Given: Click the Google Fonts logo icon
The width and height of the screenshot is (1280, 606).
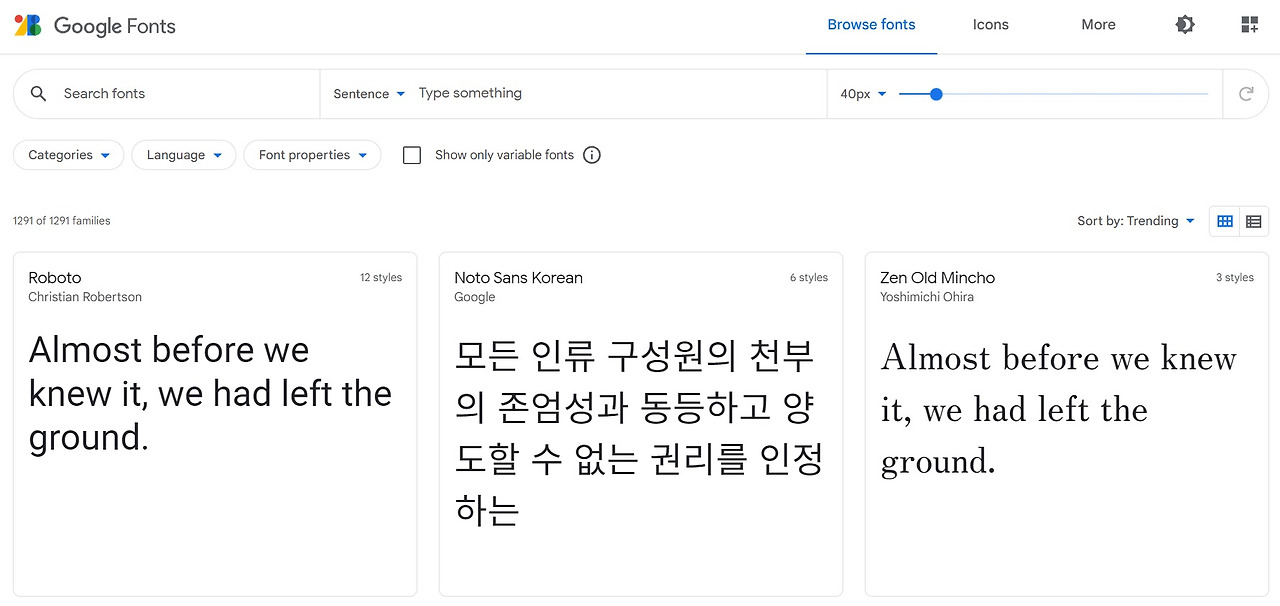Looking at the screenshot, I should [28, 25].
